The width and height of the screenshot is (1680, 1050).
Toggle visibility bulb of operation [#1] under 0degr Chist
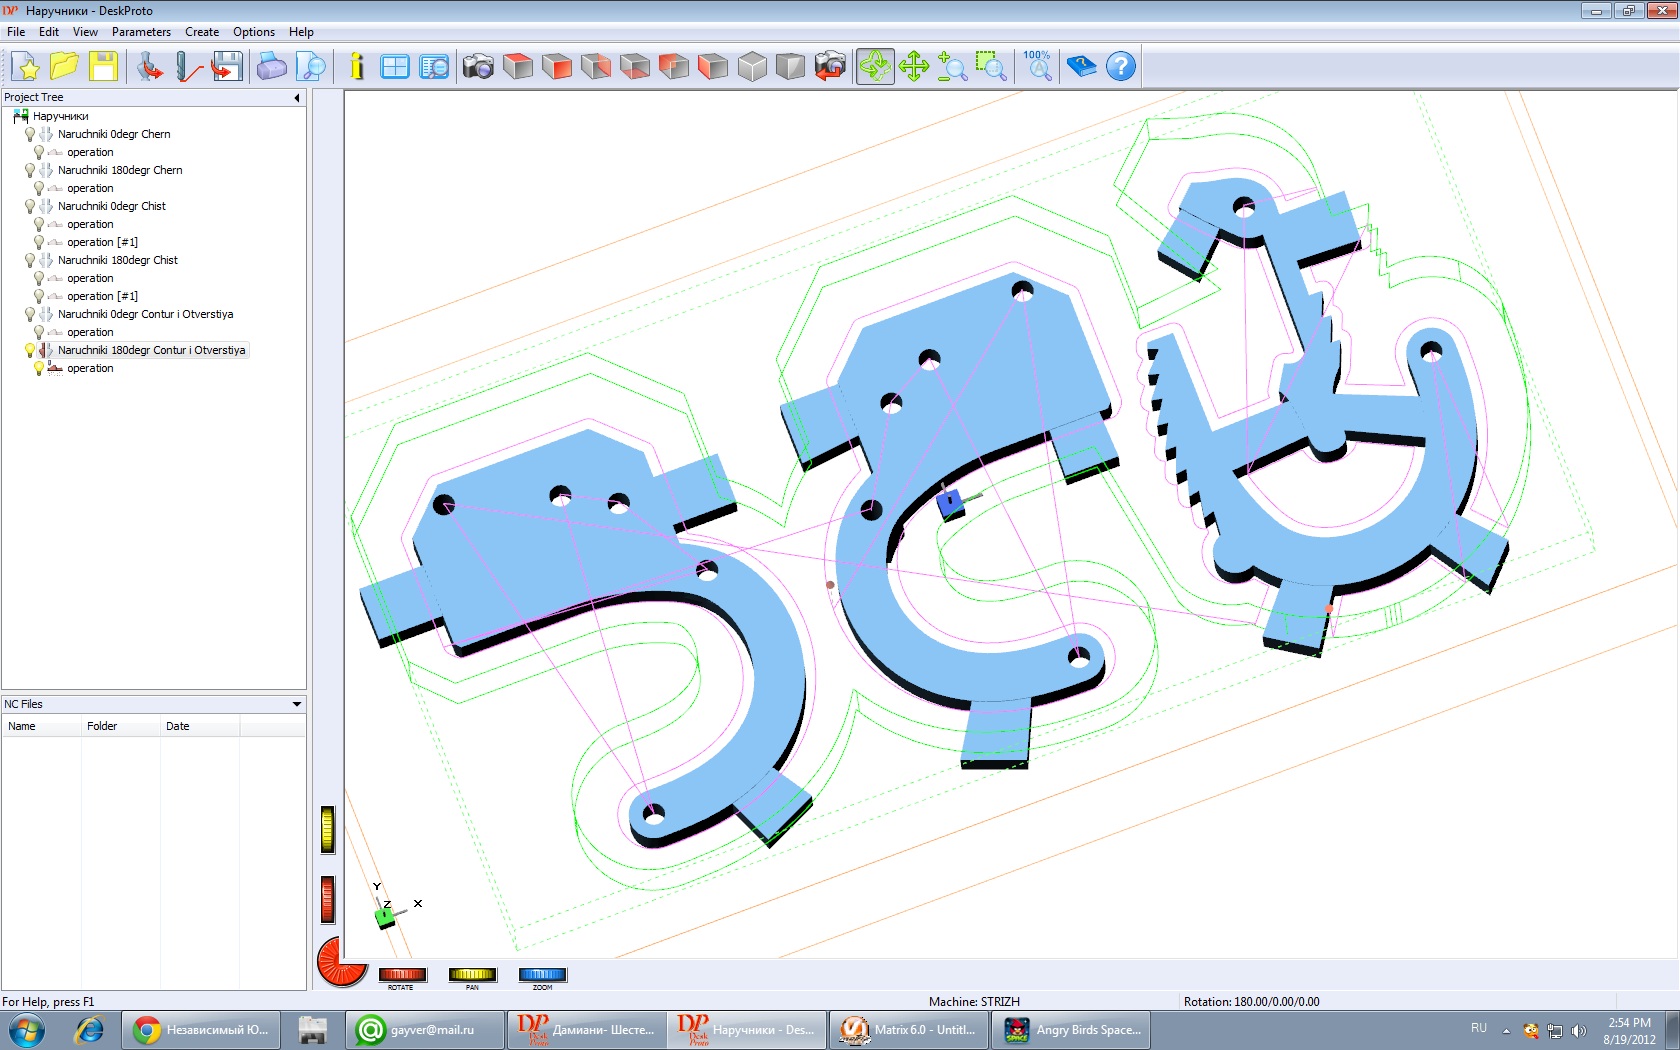click(39, 242)
